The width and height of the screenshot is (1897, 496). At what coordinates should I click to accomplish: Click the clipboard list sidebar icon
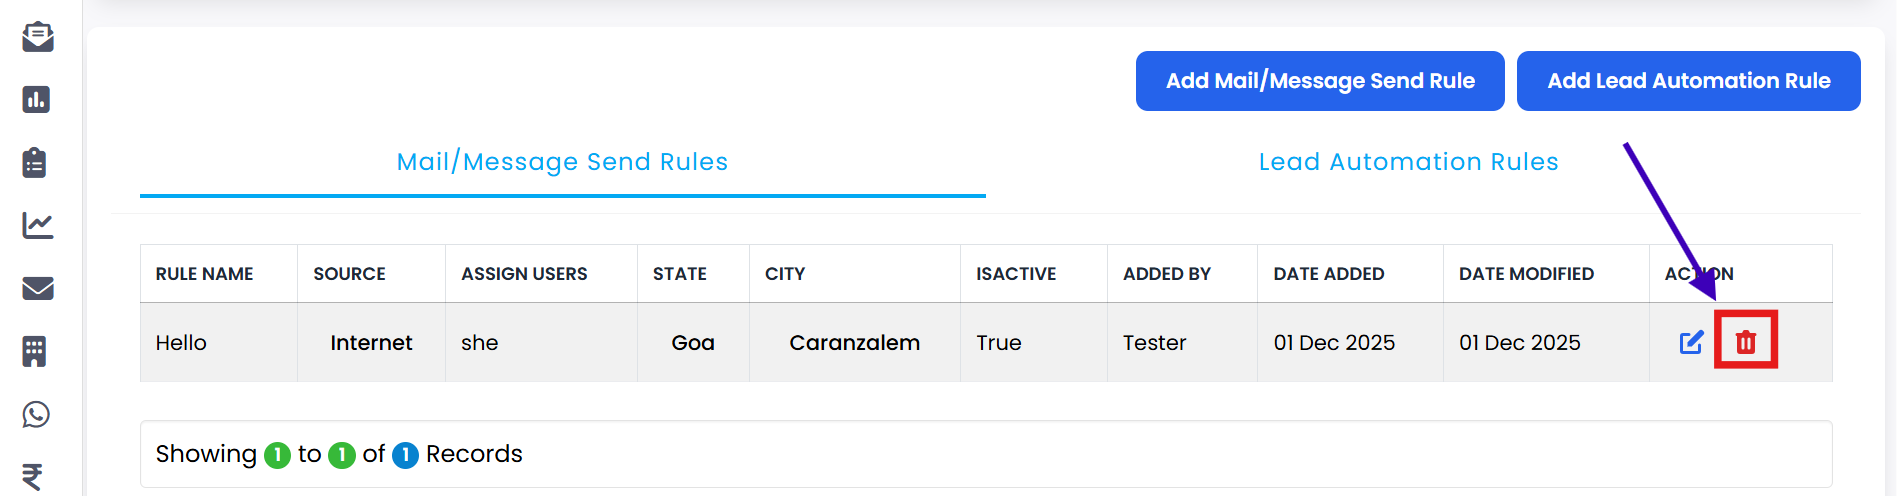click(x=35, y=162)
